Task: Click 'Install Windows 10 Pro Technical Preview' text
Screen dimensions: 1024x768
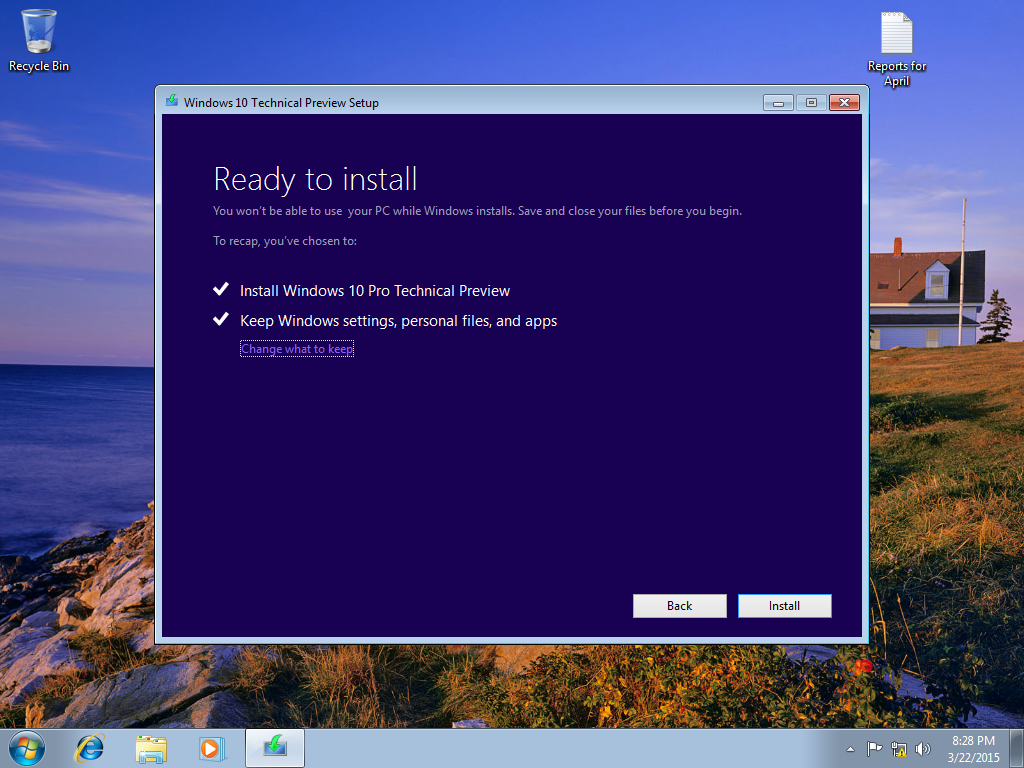Action: click(375, 291)
